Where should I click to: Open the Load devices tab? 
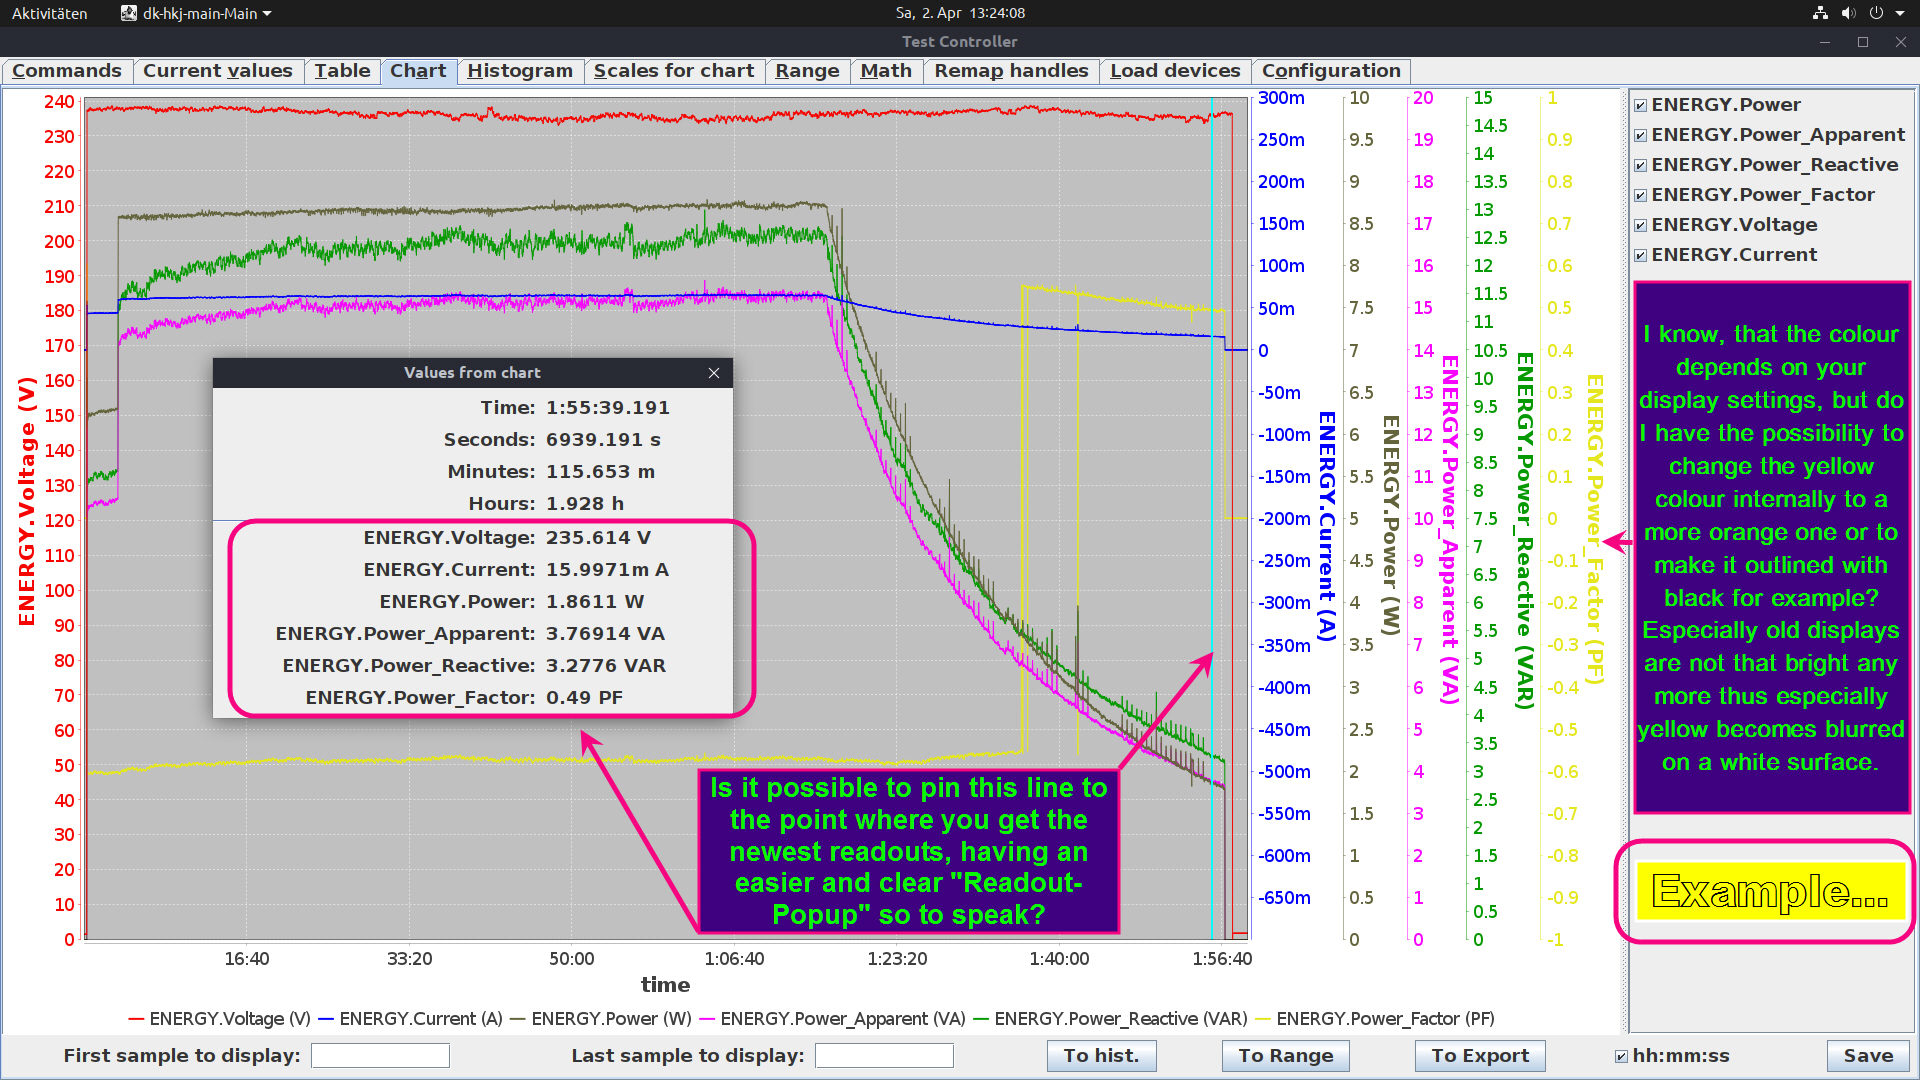click(x=1174, y=71)
